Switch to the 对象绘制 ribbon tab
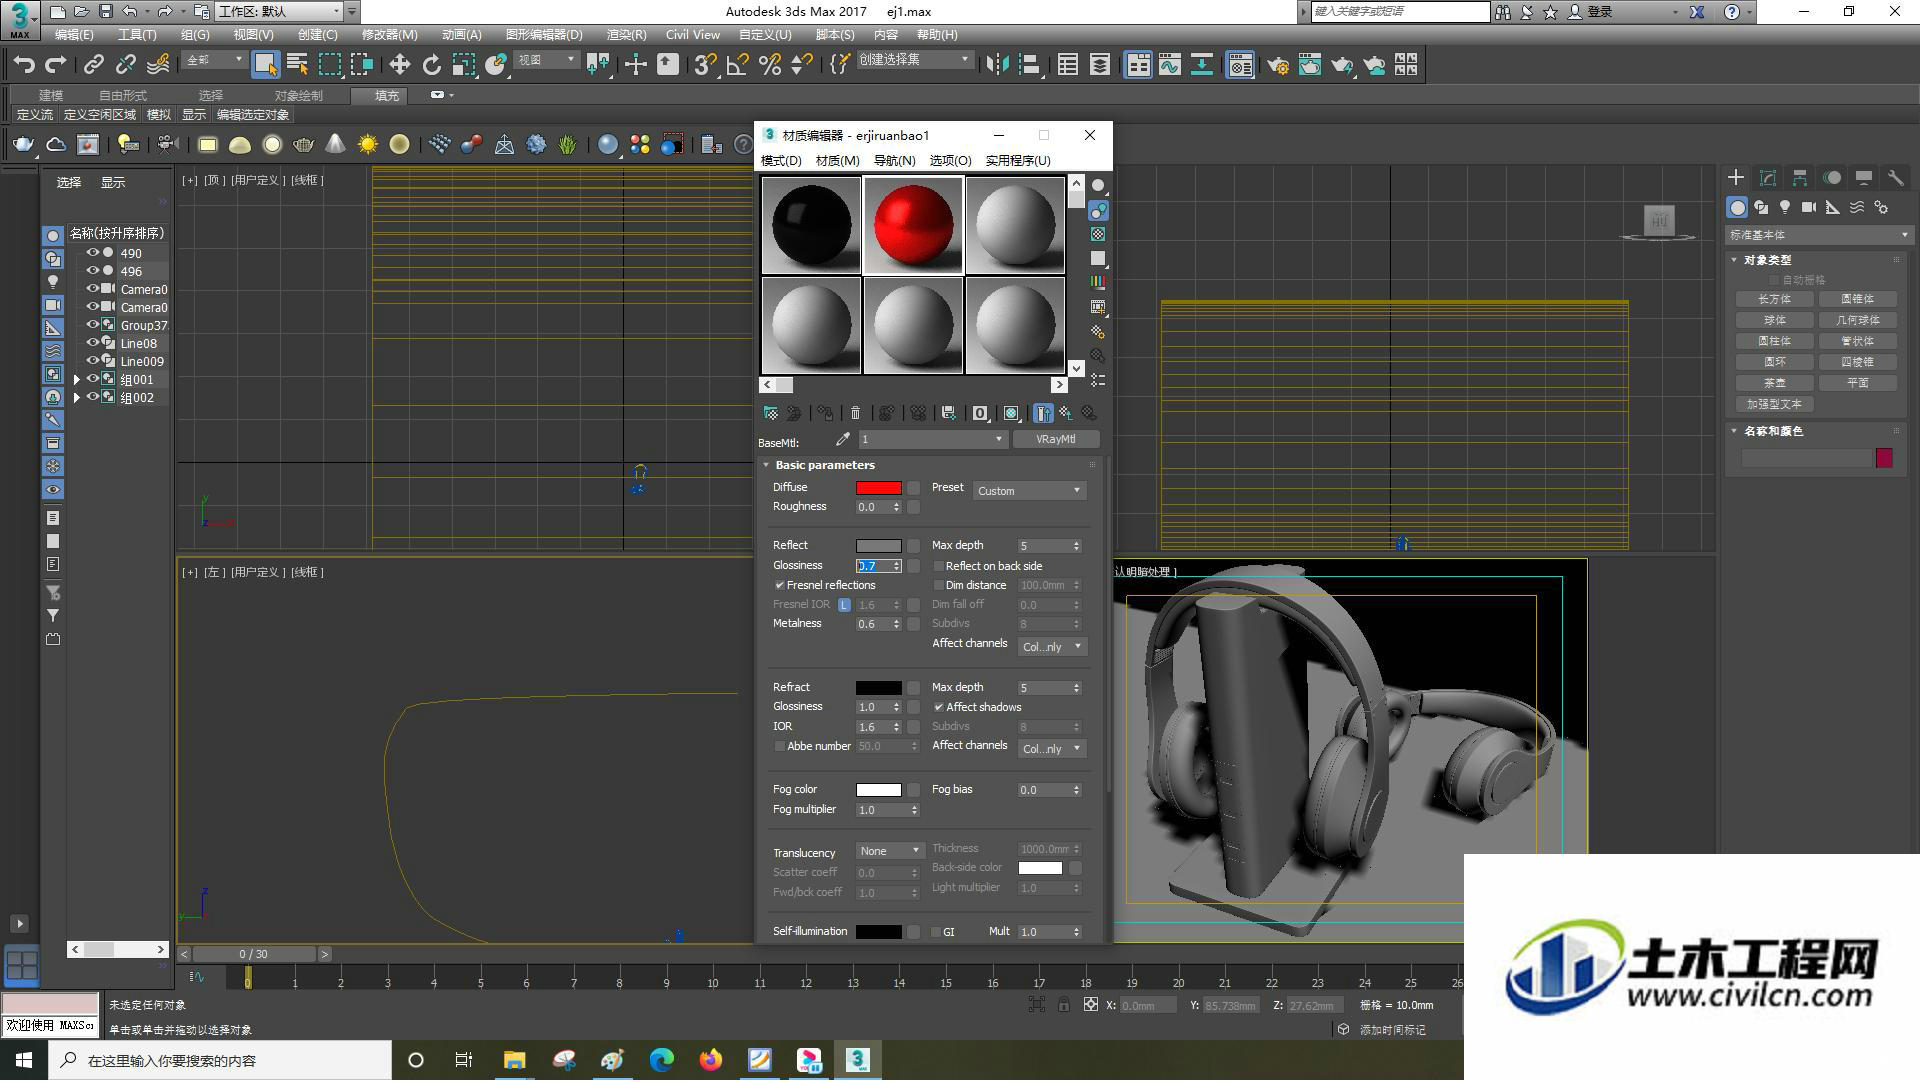This screenshot has width=1920, height=1082. (299, 95)
